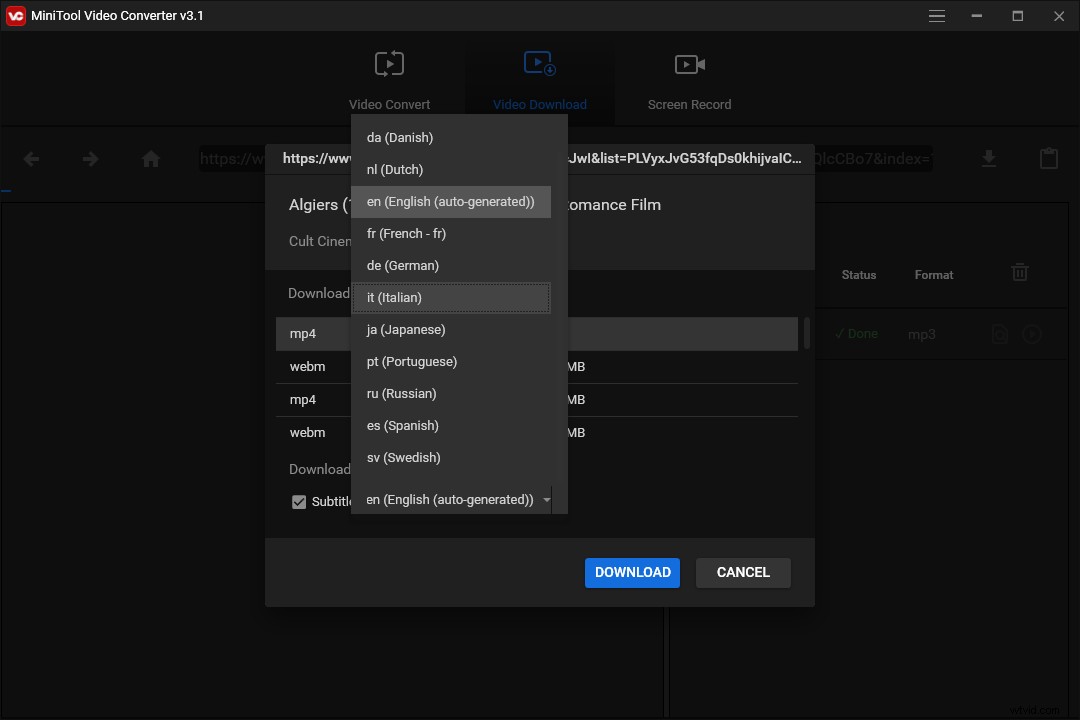This screenshot has width=1080, height=720.
Task: Click the forward navigation arrow
Action: pos(90,158)
